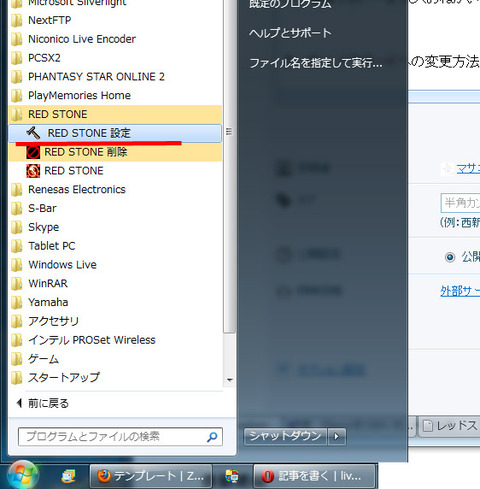Click the Skype folder icon
This screenshot has height=489, width=480.
click(16, 227)
